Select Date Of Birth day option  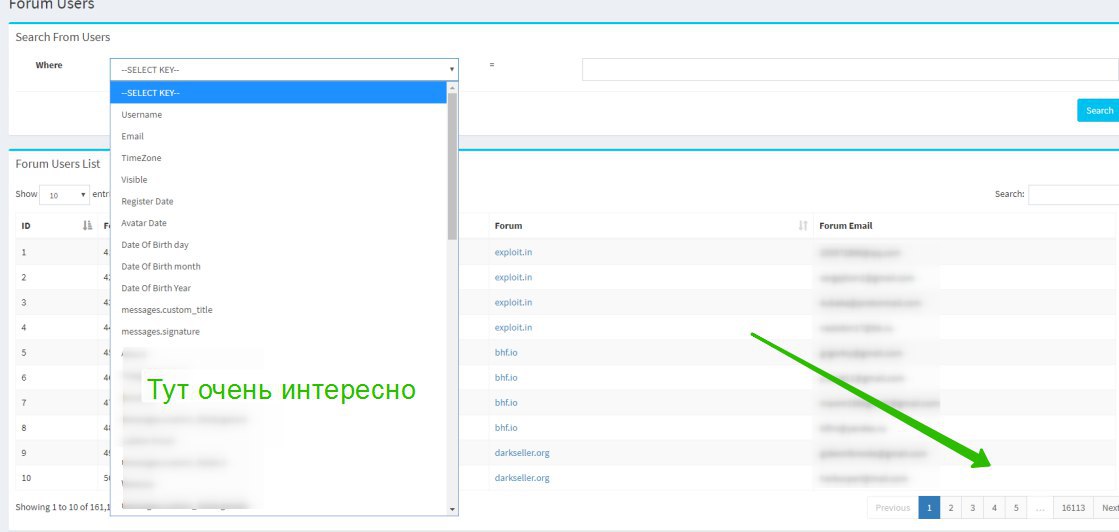[x=278, y=245]
